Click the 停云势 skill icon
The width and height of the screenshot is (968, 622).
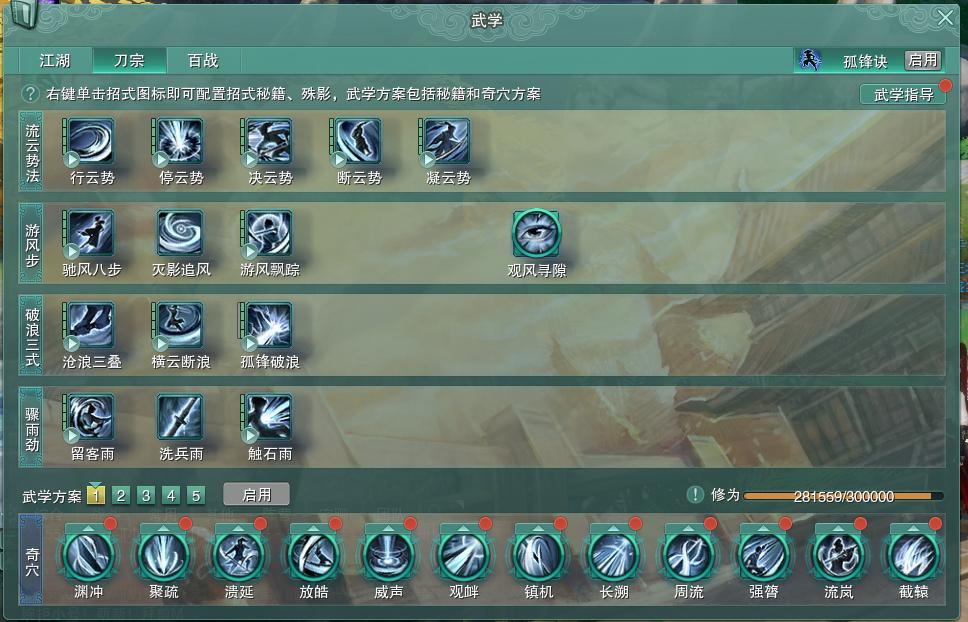pos(180,142)
